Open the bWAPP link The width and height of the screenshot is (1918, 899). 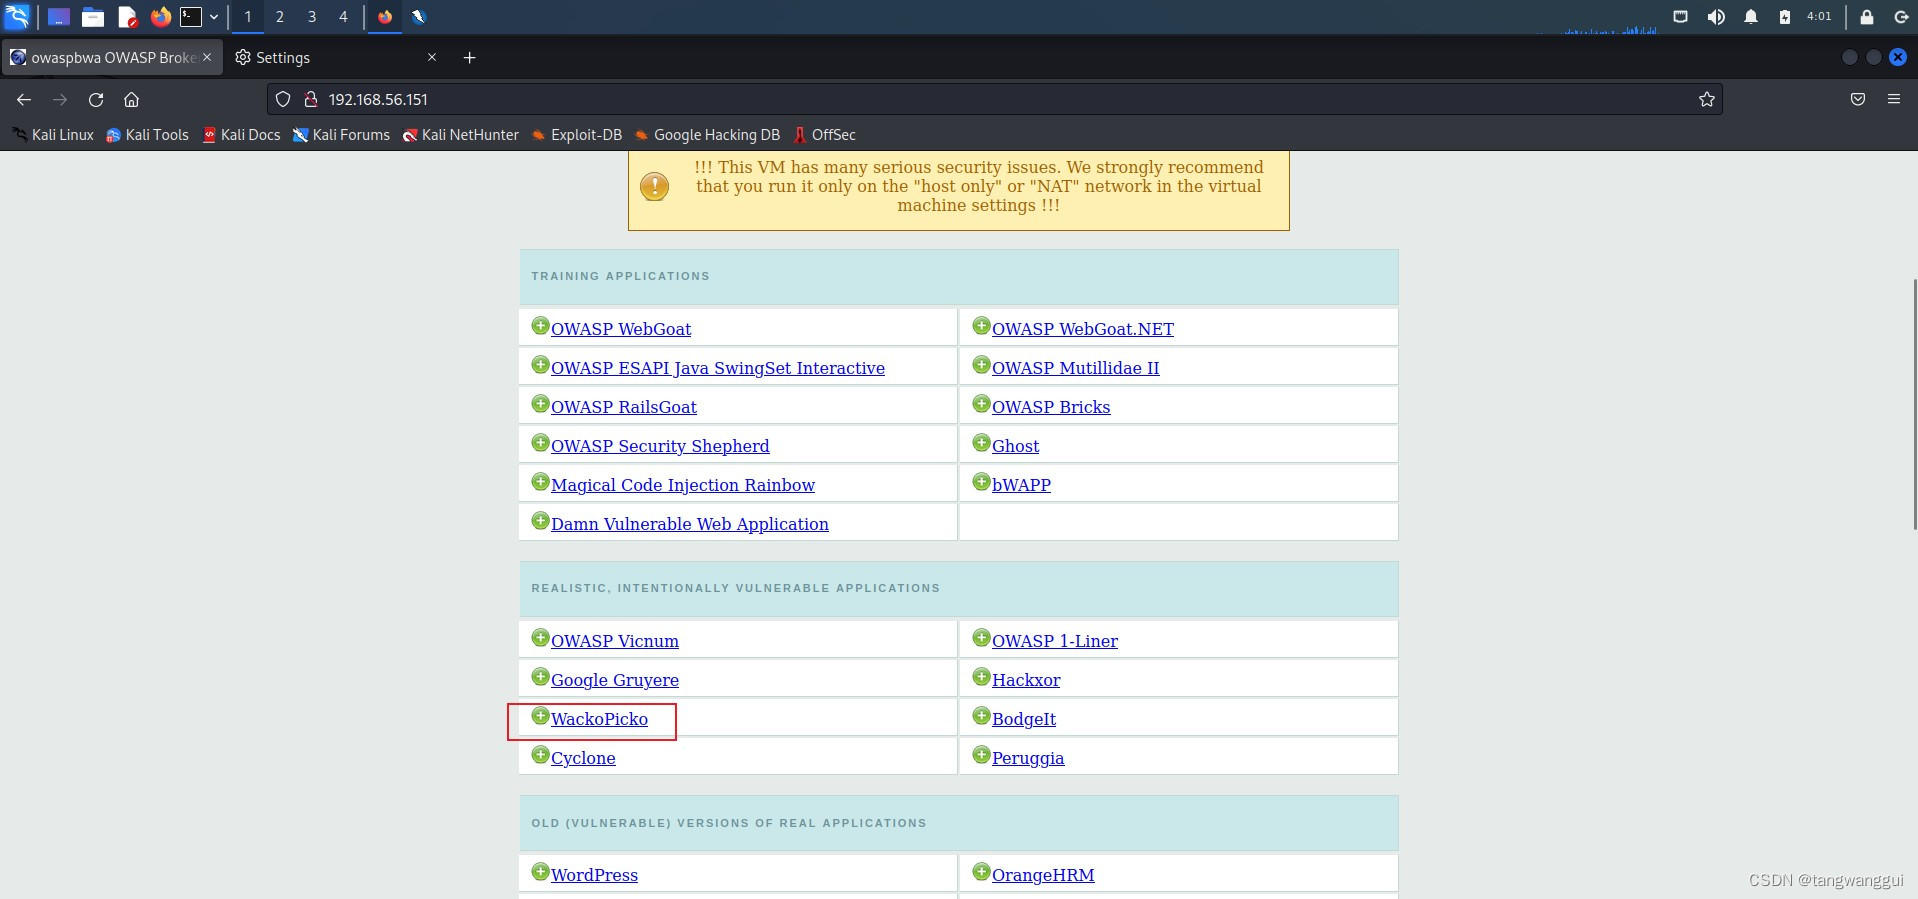1021,485
